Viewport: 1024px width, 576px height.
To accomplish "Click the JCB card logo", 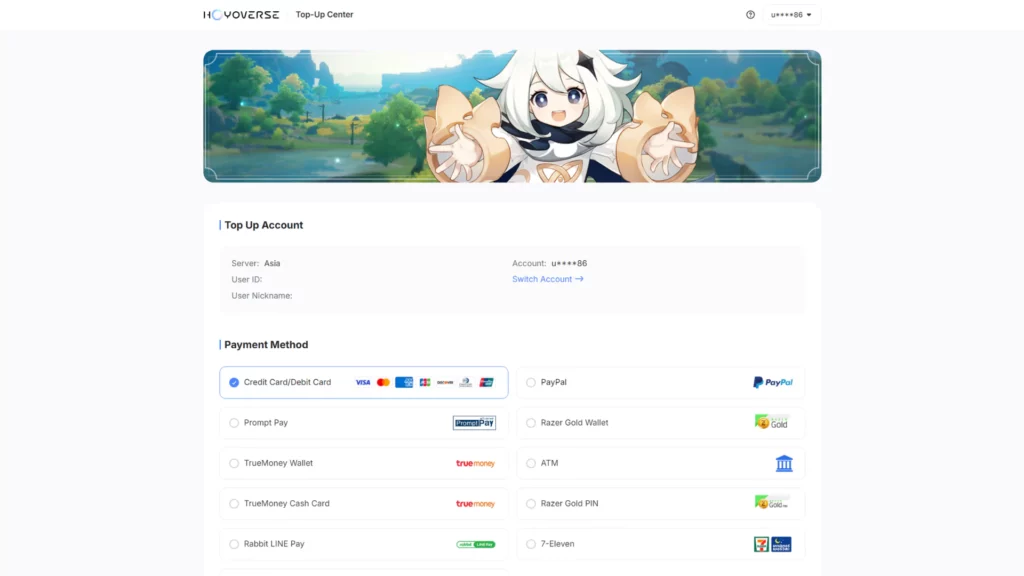I will [x=425, y=383].
